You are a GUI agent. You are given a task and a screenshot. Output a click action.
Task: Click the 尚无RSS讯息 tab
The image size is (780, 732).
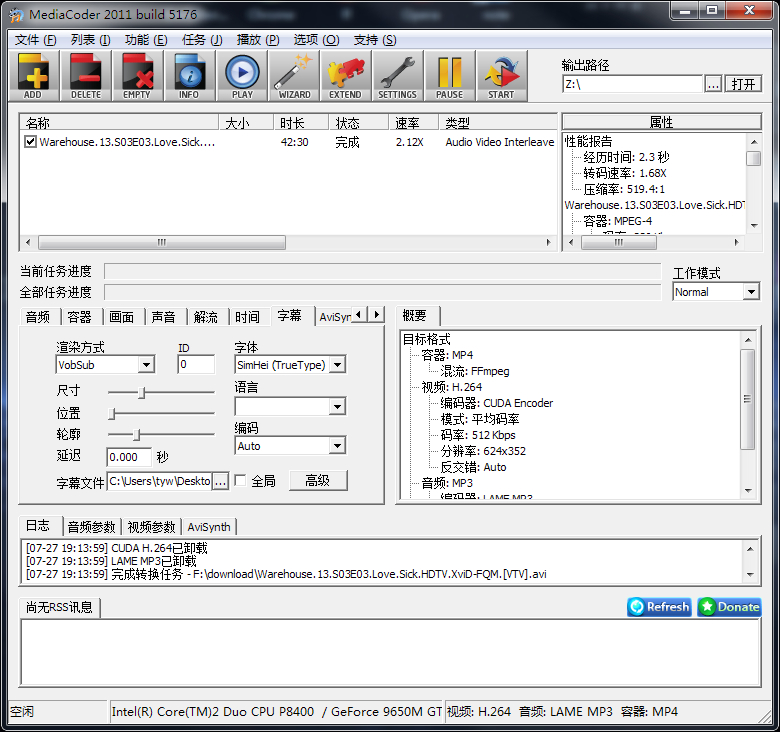click(x=59, y=607)
